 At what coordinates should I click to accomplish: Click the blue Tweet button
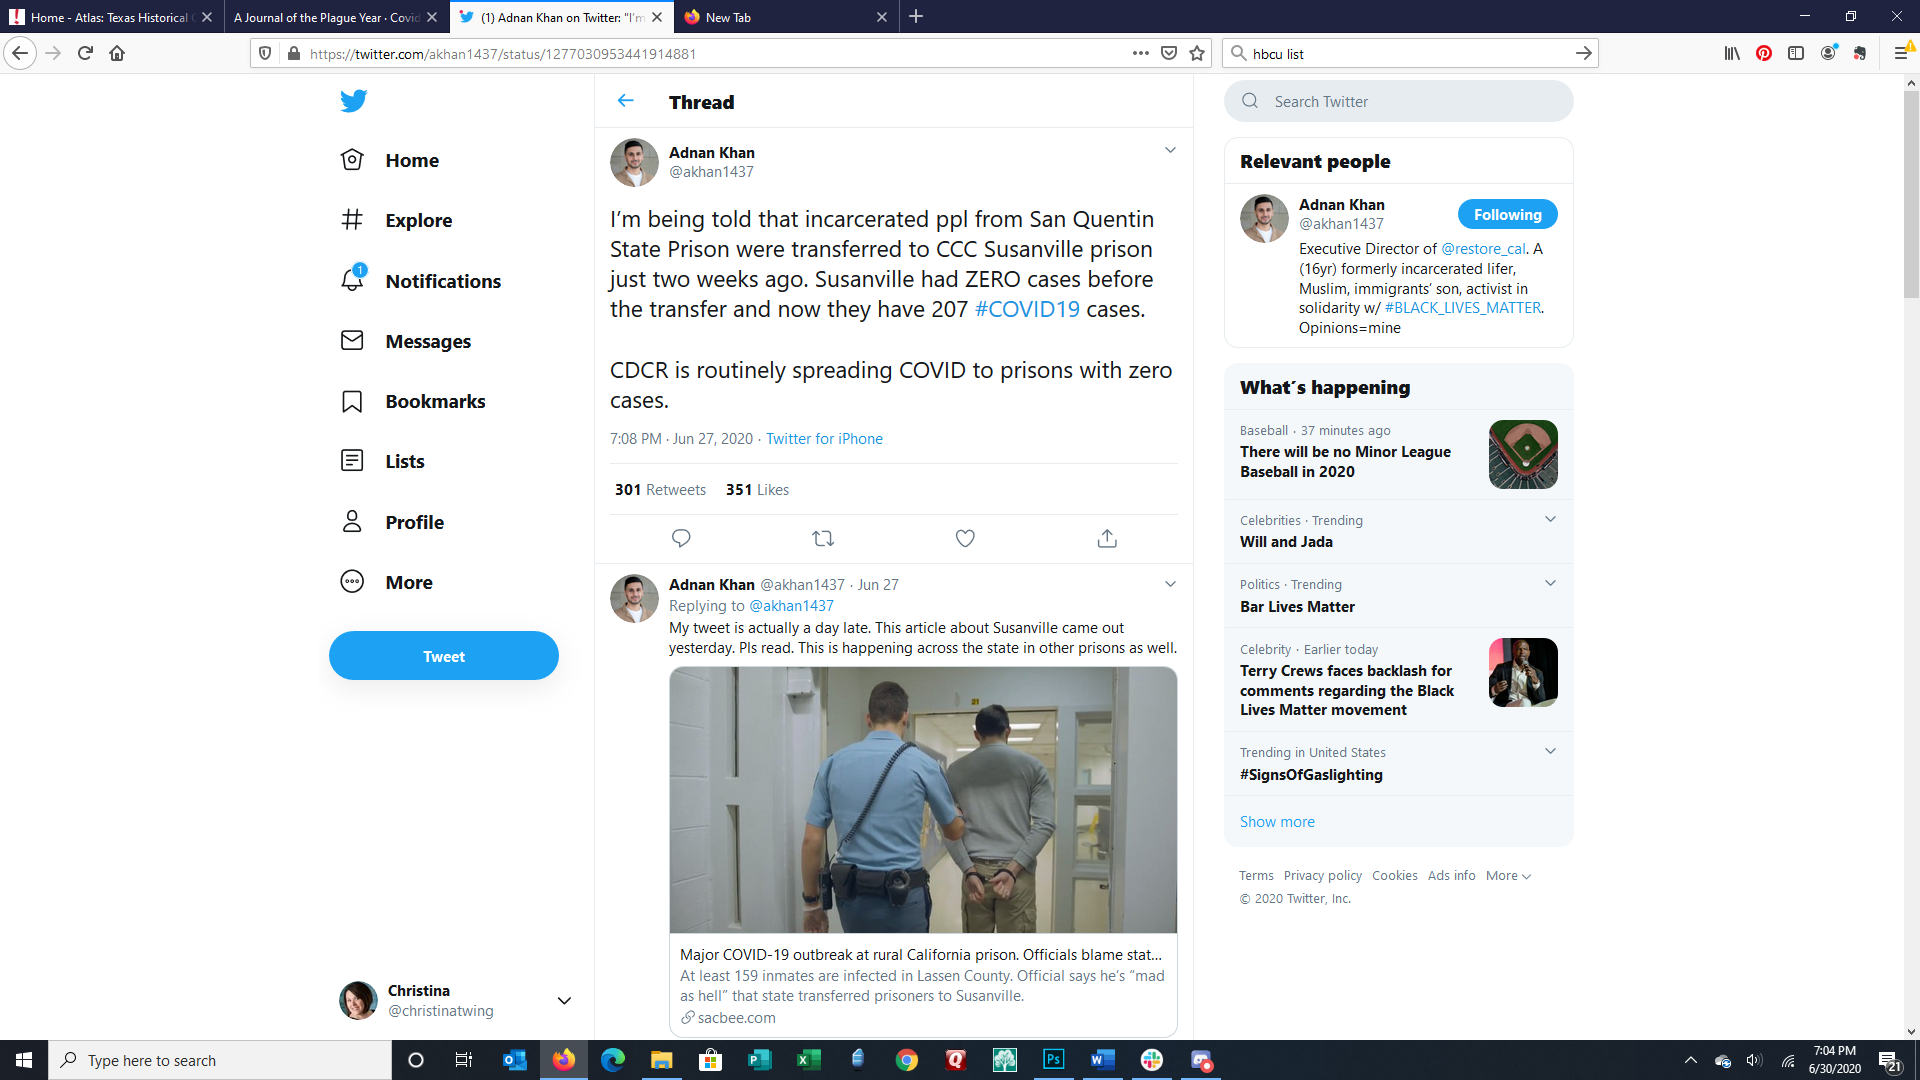443,656
